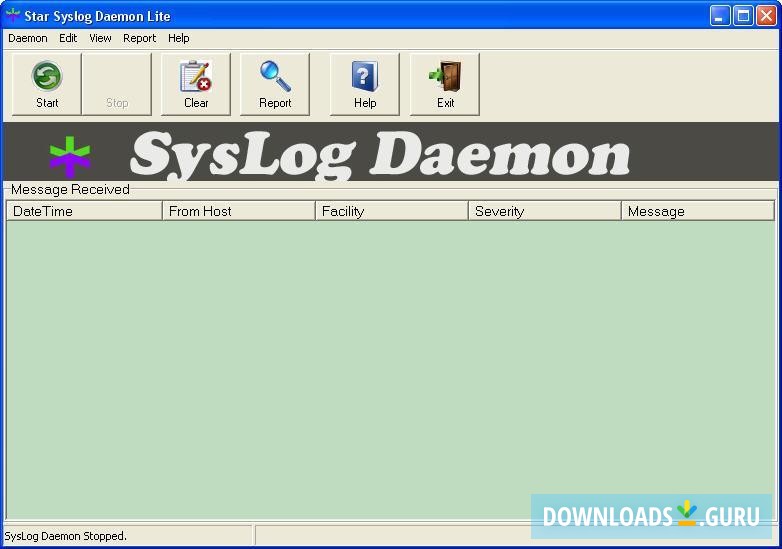This screenshot has width=782, height=549.
Task: Click the title bar star application icon
Action: [x=12, y=15]
